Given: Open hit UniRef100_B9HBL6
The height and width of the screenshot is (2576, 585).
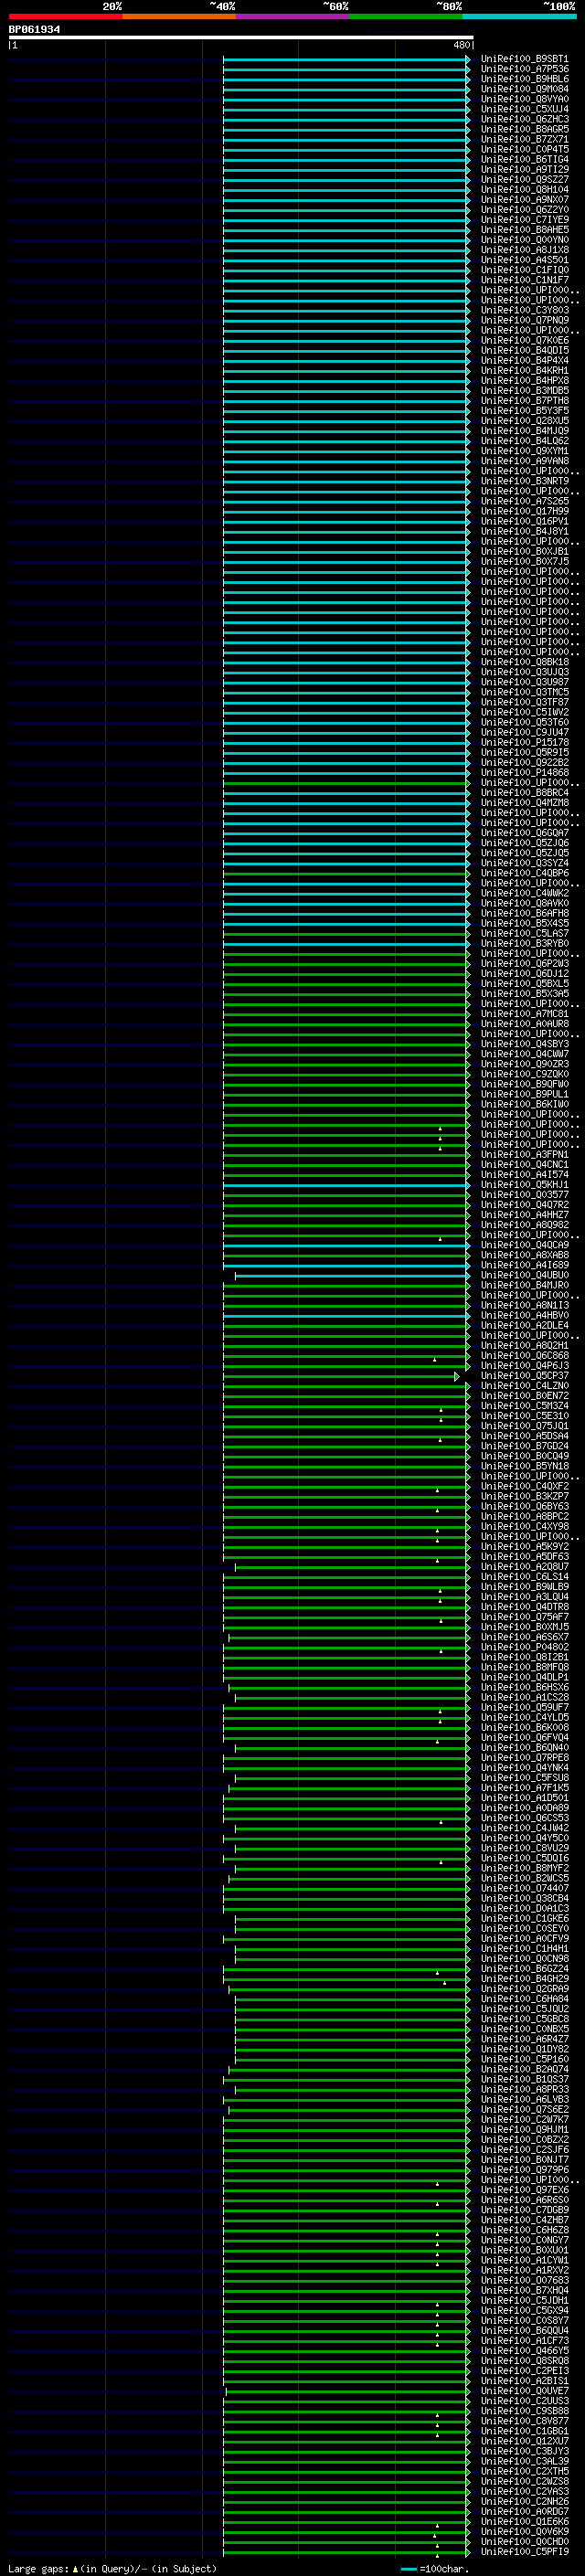Looking at the screenshot, I should point(524,79).
